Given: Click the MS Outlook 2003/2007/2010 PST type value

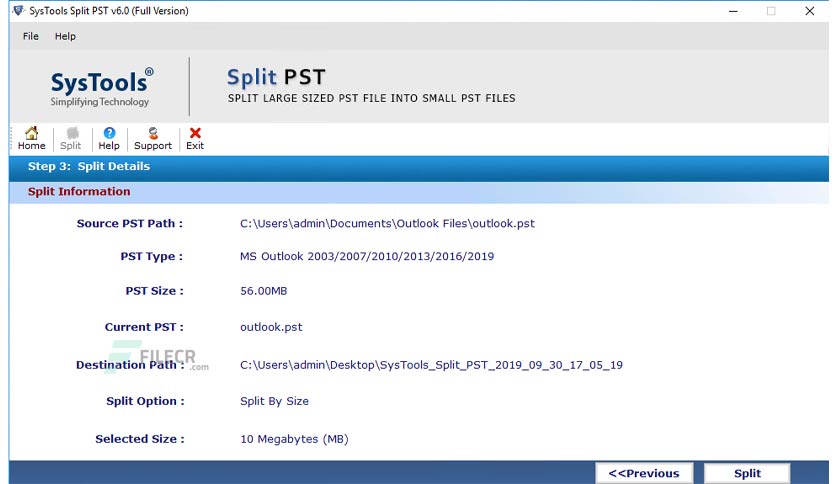Looking at the screenshot, I should pos(367,256).
